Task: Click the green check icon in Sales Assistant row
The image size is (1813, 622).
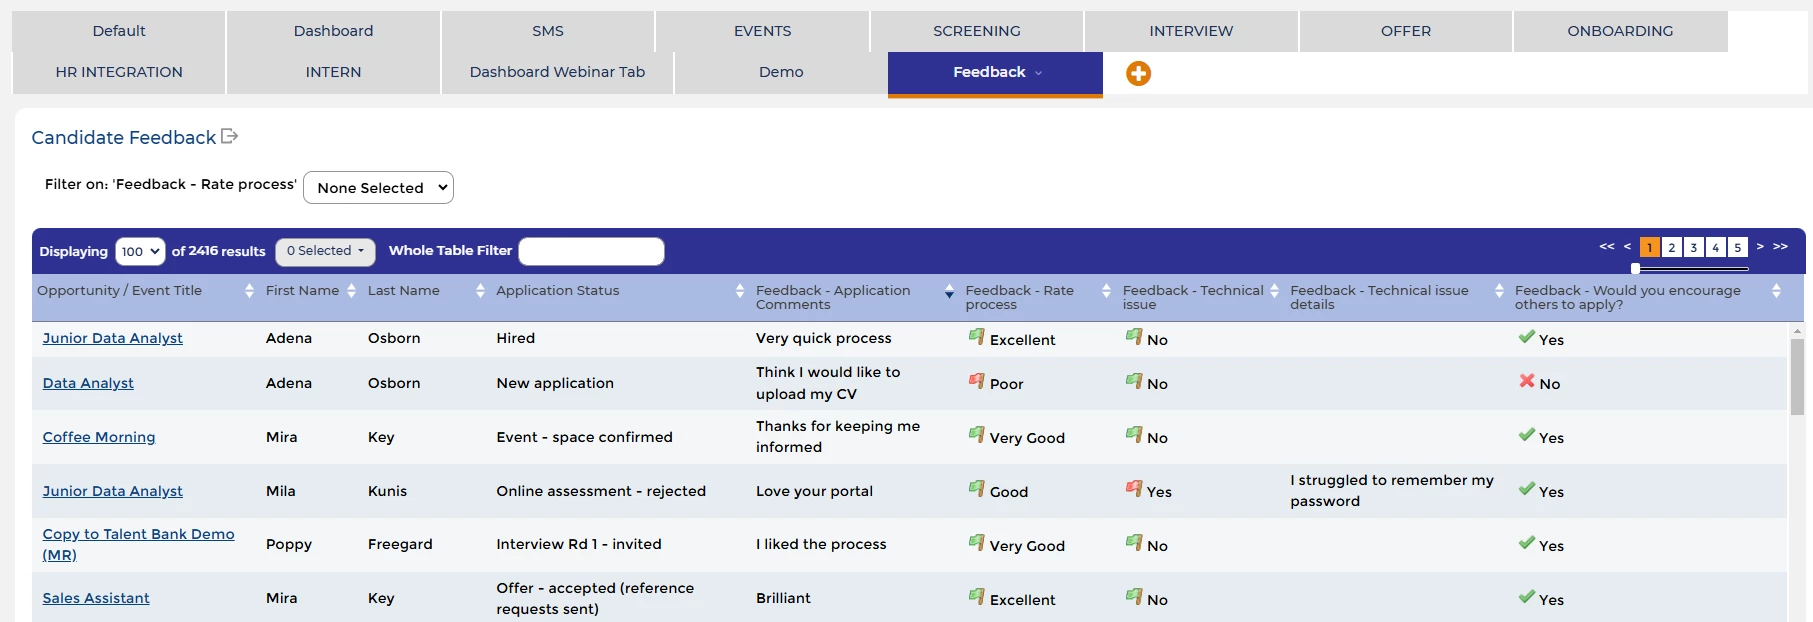Action: coord(1527,596)
